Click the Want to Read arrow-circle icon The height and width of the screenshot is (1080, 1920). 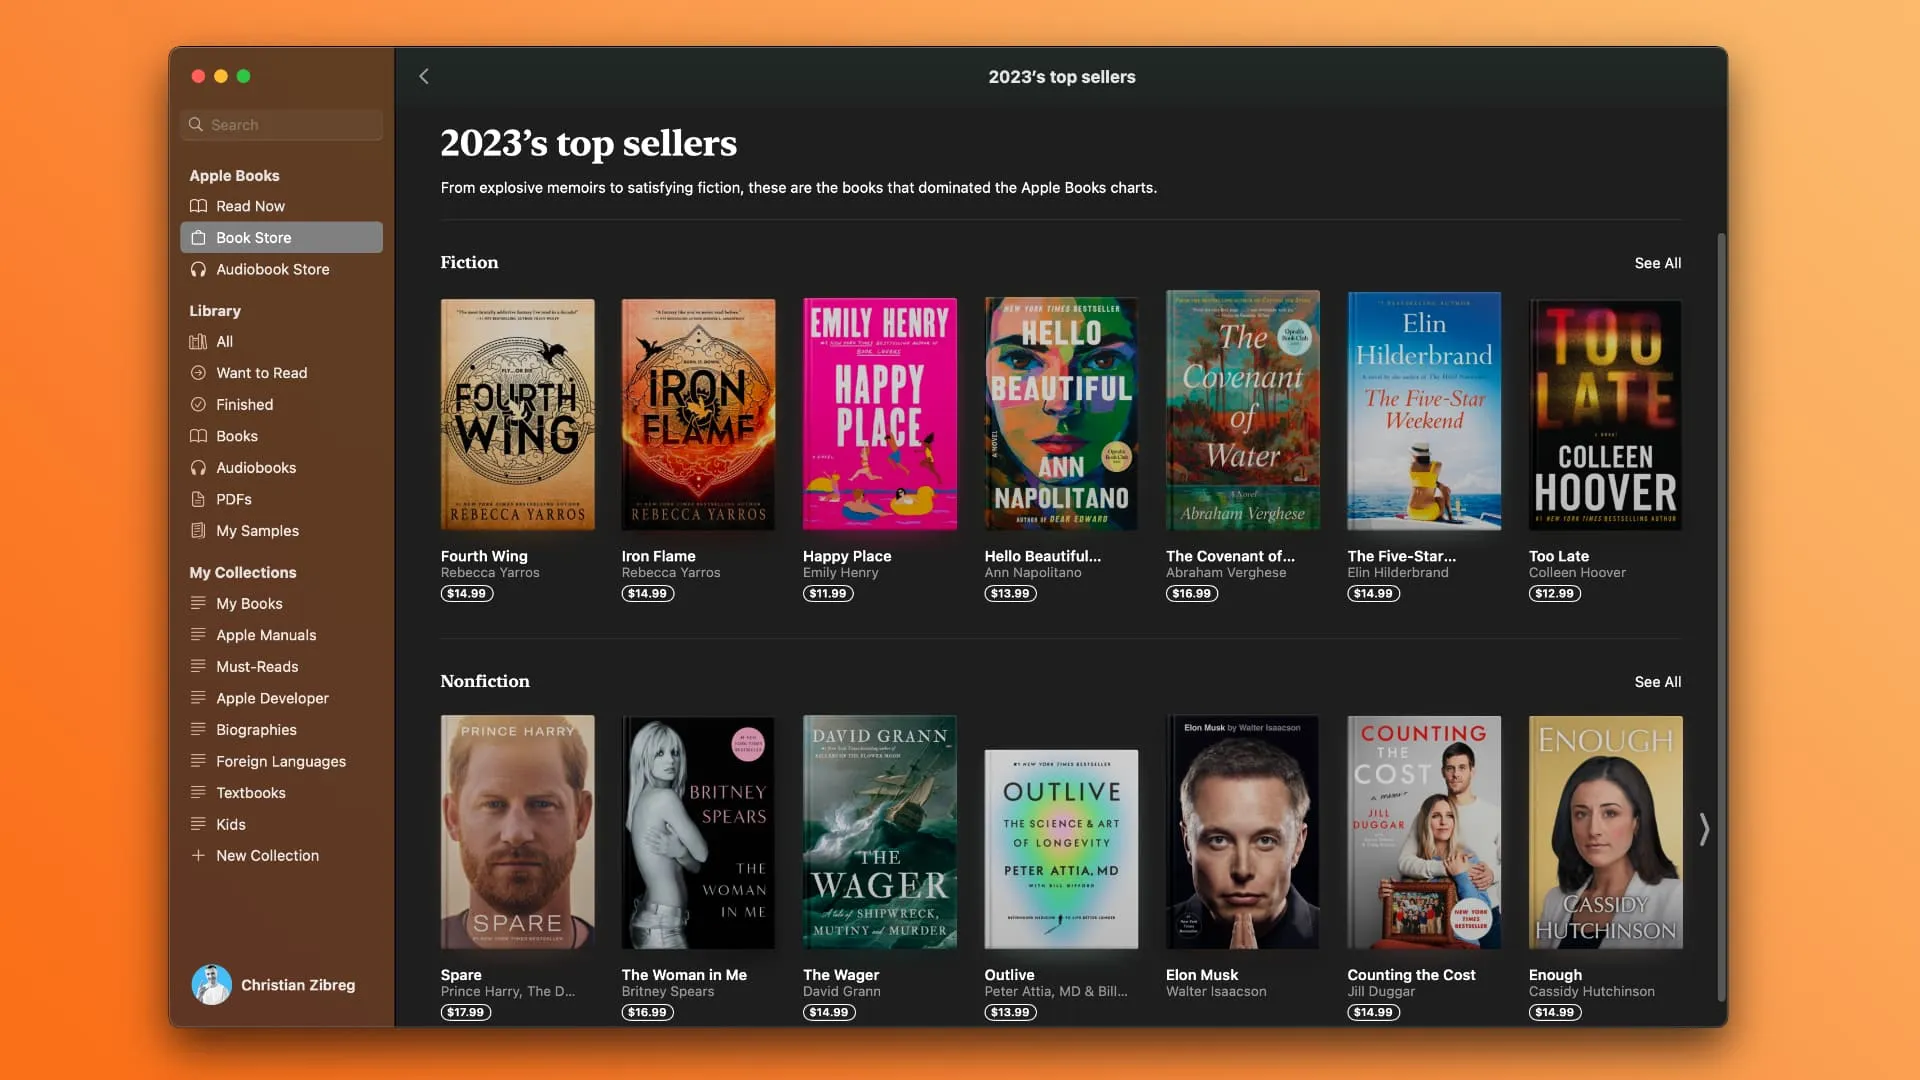pos(198,373)
